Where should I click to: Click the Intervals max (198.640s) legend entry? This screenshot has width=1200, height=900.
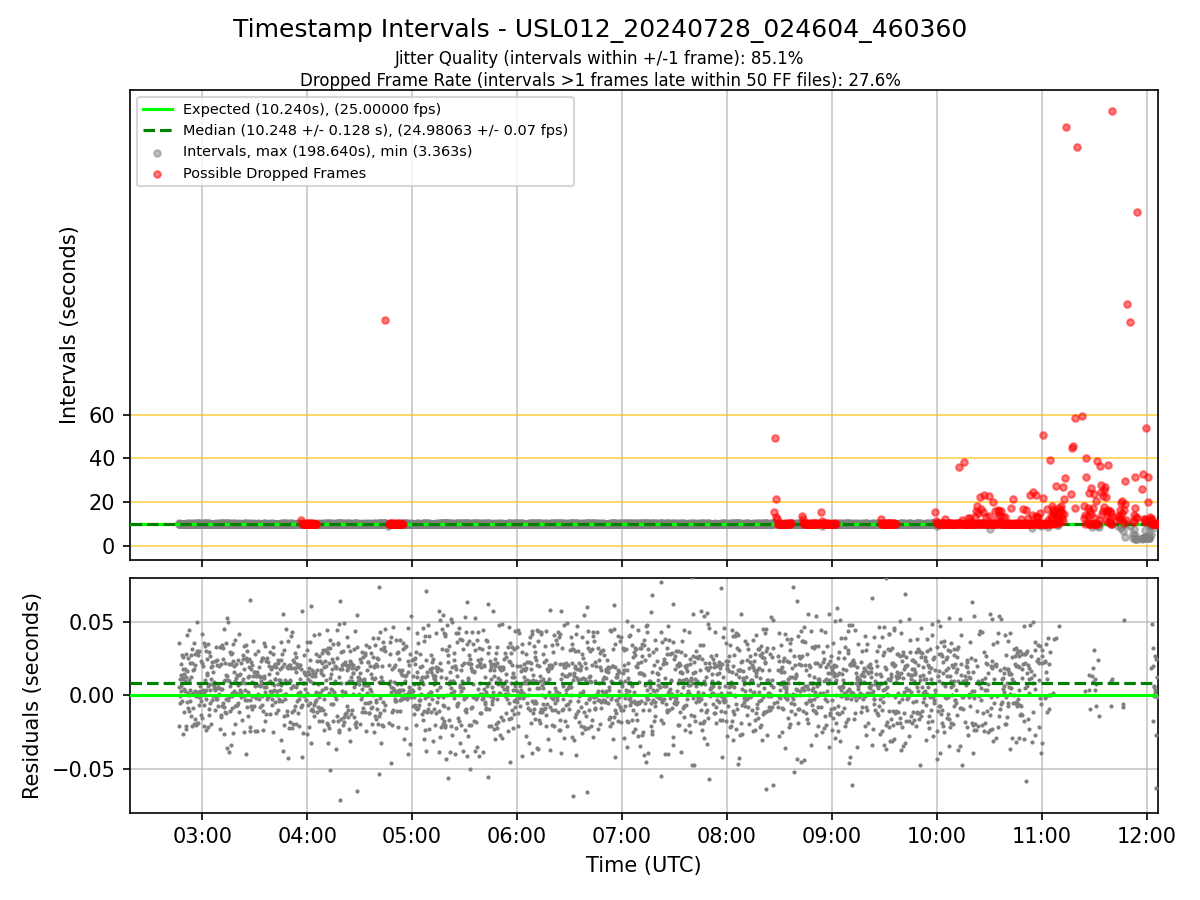click(x=327, y=152)
